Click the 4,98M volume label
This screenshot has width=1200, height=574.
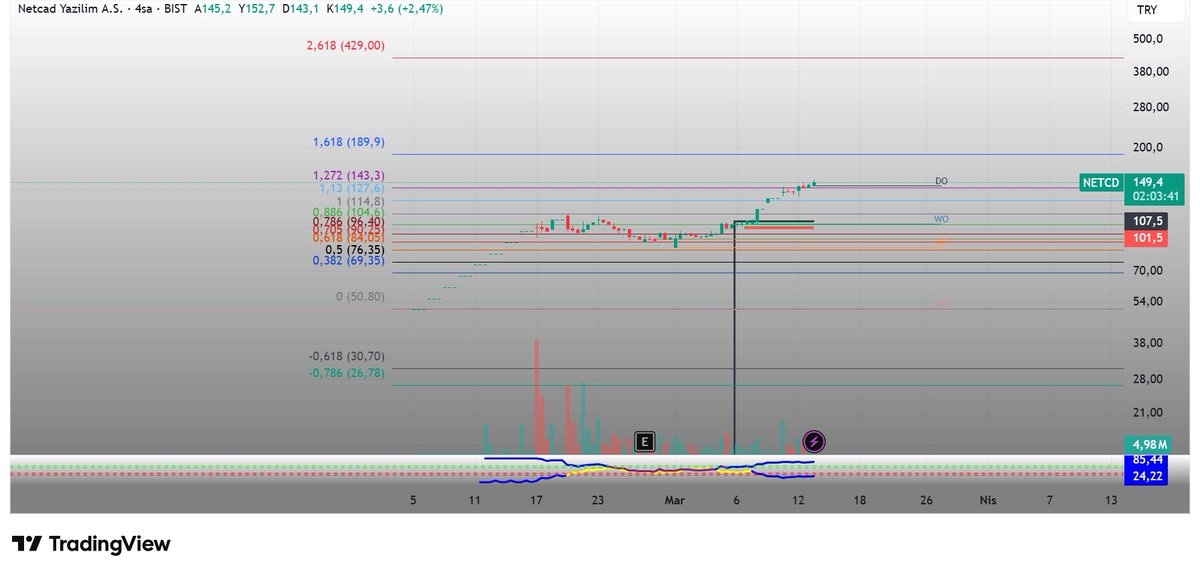click(x=1151, y=444)
